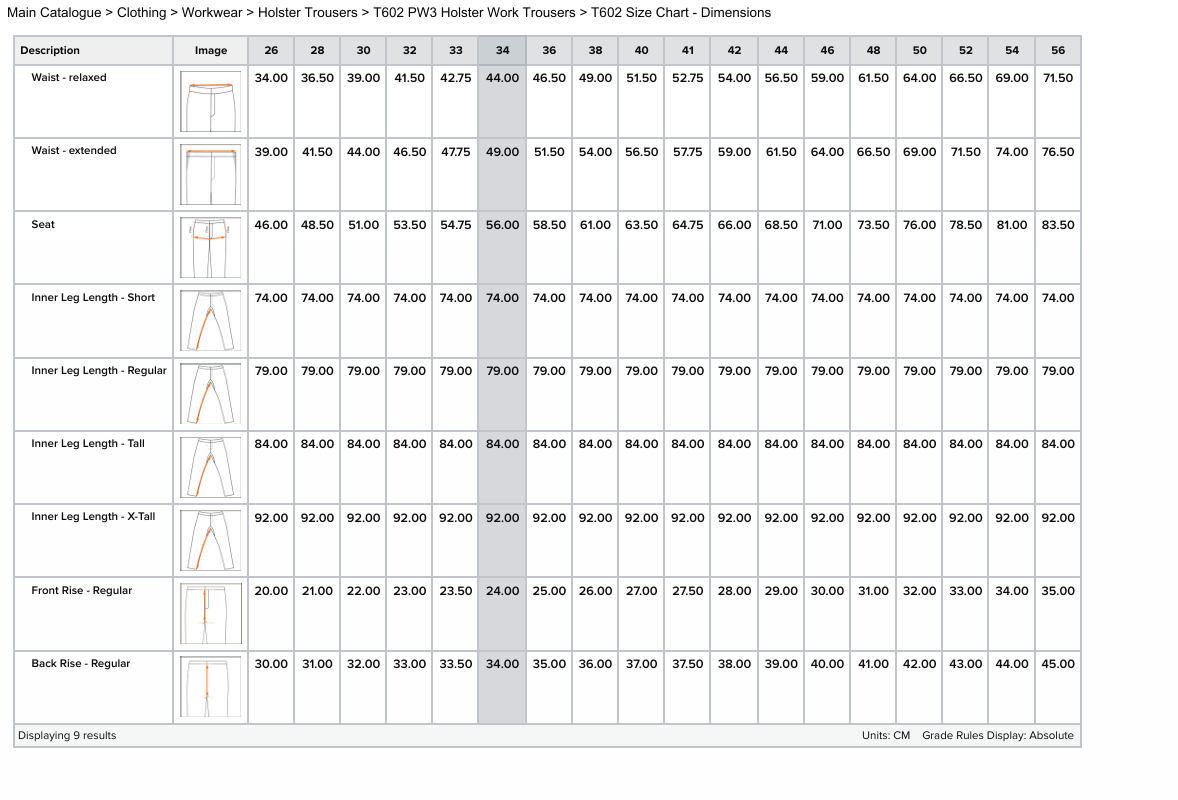Select the Image column header
The height and width of the screenshot is (800, 1178).
point(210,50)
